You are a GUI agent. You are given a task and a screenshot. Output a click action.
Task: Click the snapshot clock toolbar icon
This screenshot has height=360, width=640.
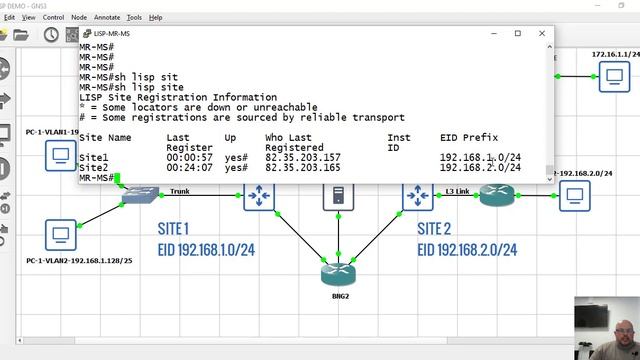coord(51,35)
